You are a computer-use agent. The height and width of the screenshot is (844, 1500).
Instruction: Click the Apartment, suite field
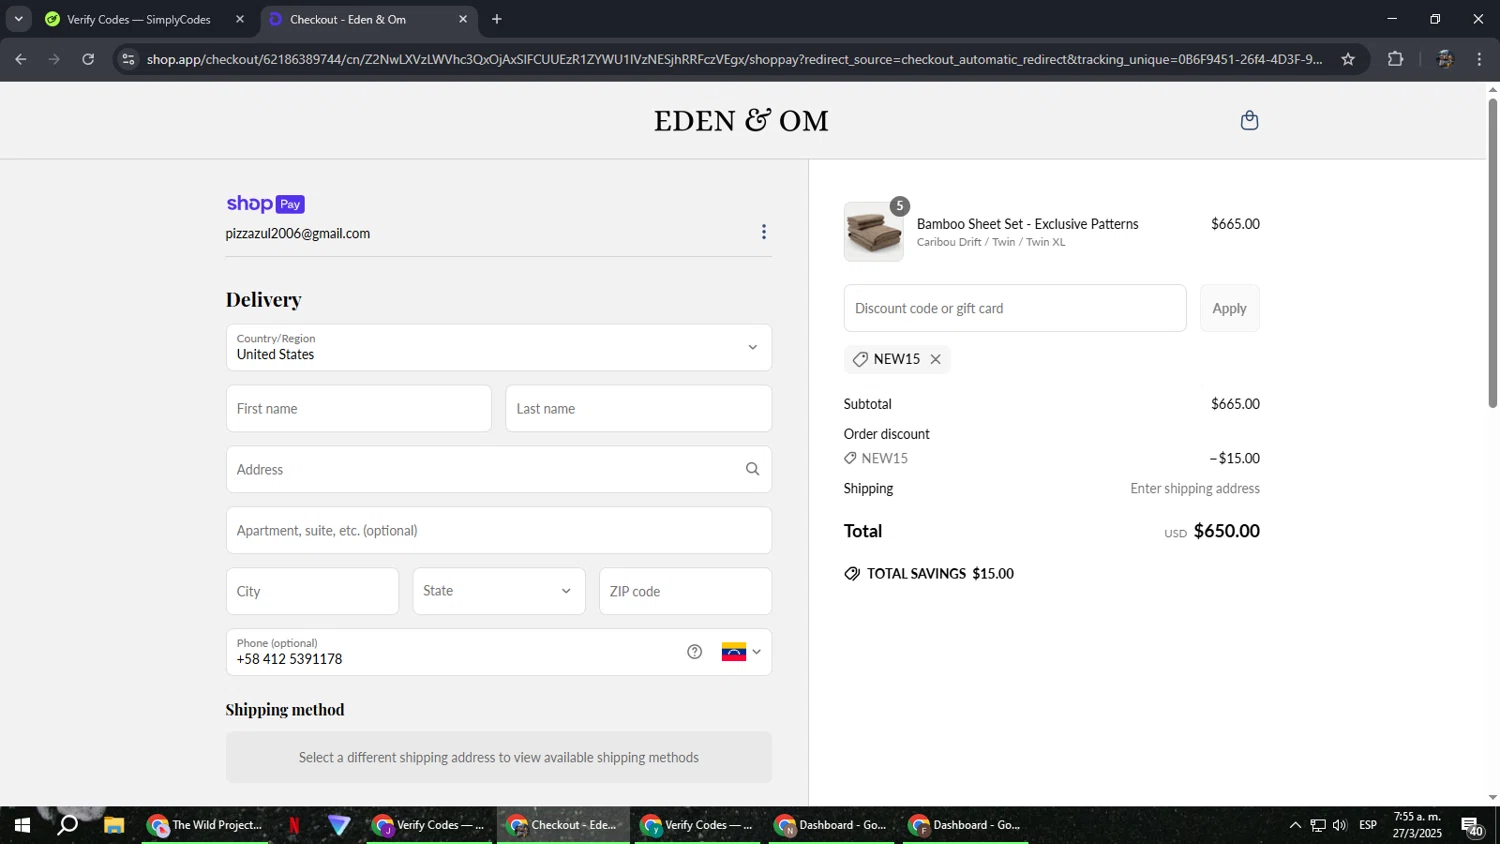[499, 531]
